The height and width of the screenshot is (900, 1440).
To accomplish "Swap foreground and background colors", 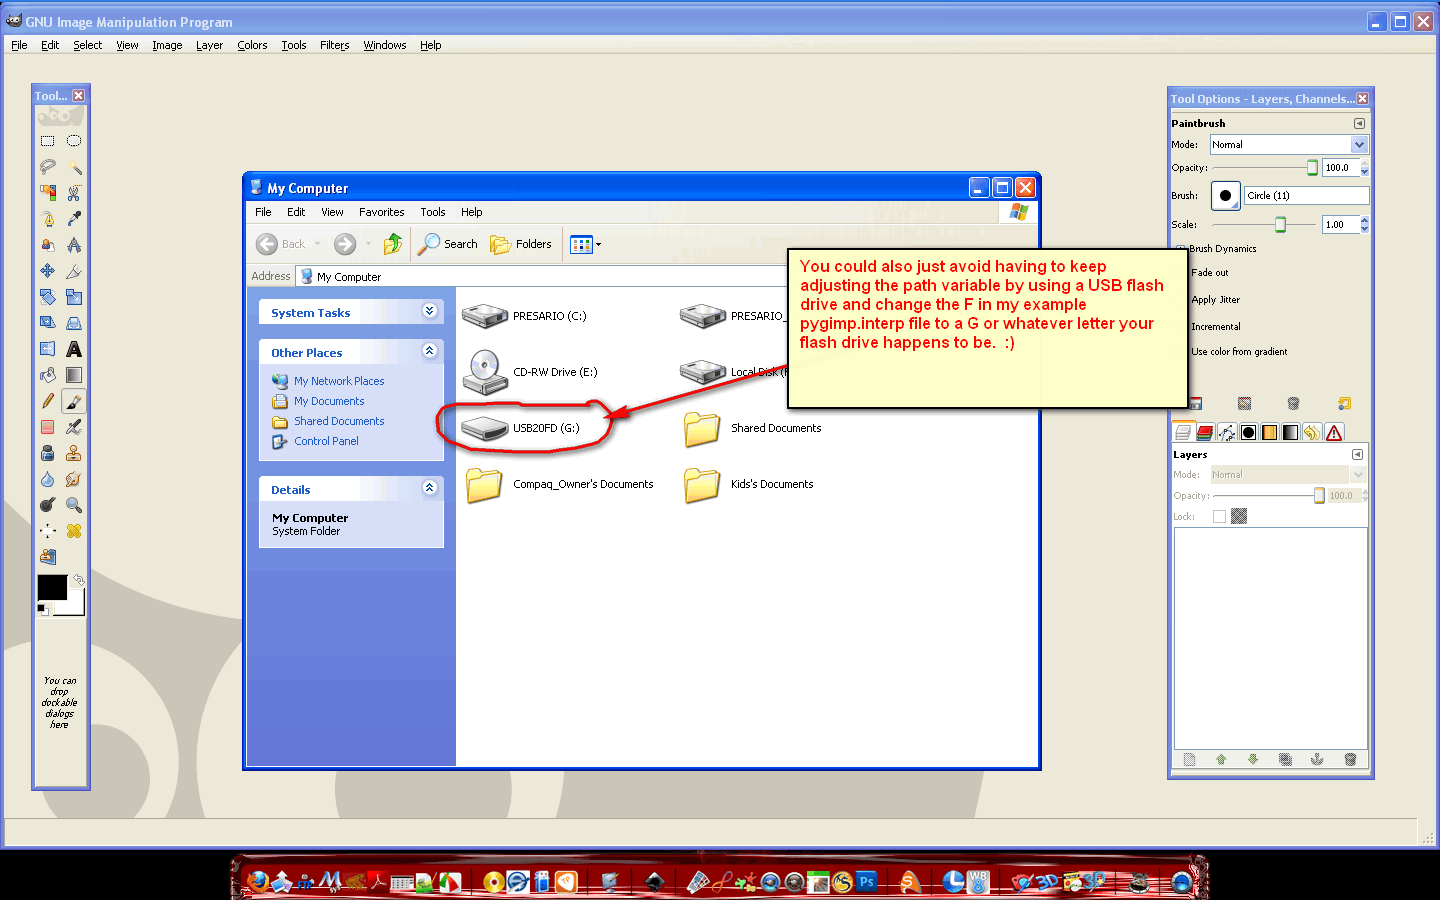I will coord(78,580).
